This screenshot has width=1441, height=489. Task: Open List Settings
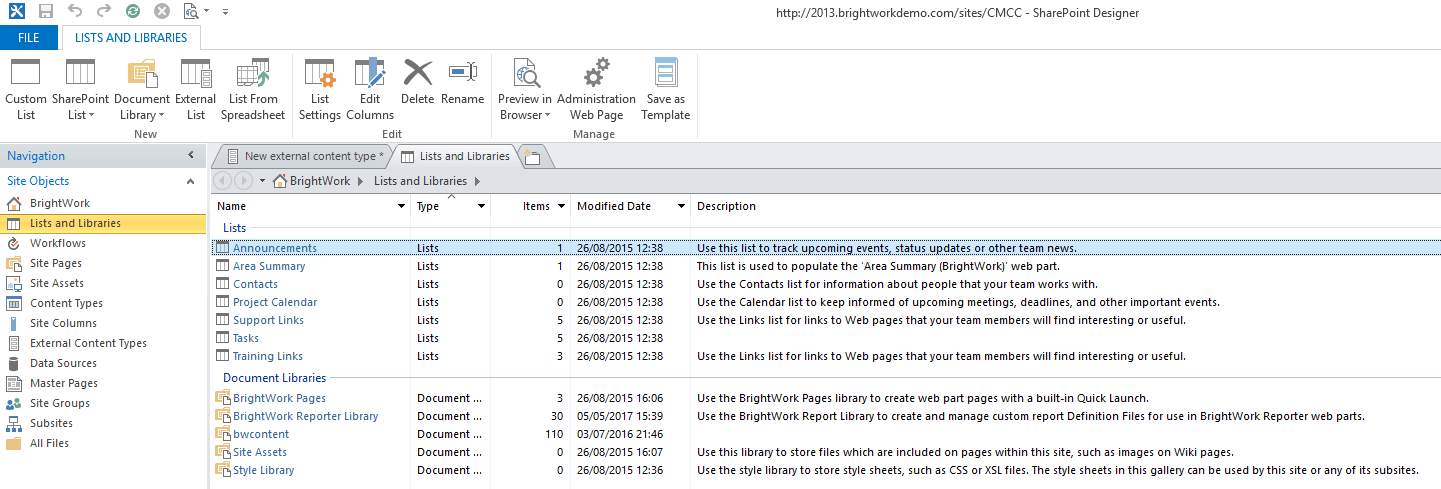pos(320,90)
